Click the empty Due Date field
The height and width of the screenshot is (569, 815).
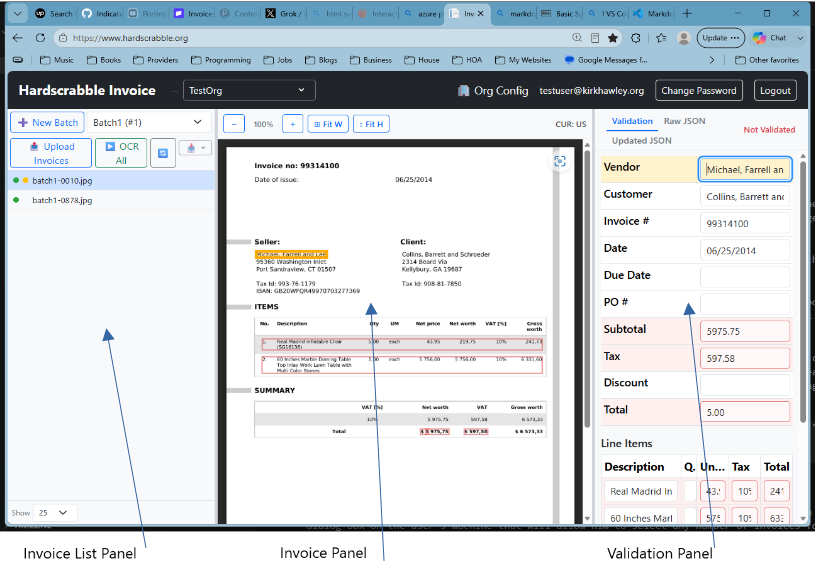click(745, 277)
